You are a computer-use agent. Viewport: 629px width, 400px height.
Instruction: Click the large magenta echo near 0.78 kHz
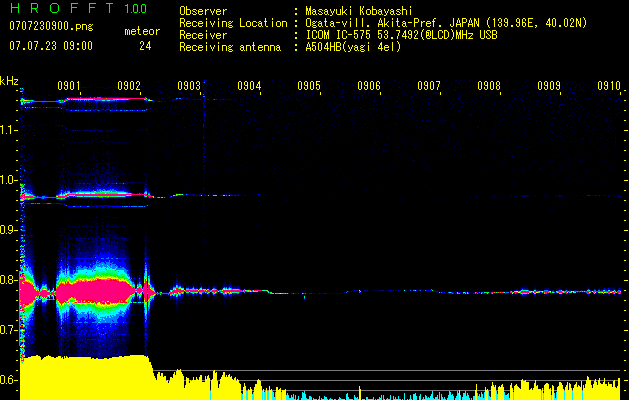96,291
